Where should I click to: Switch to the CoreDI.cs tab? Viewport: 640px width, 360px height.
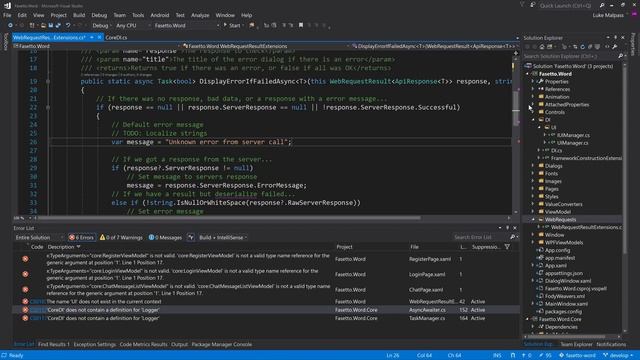tap(116, 37)
